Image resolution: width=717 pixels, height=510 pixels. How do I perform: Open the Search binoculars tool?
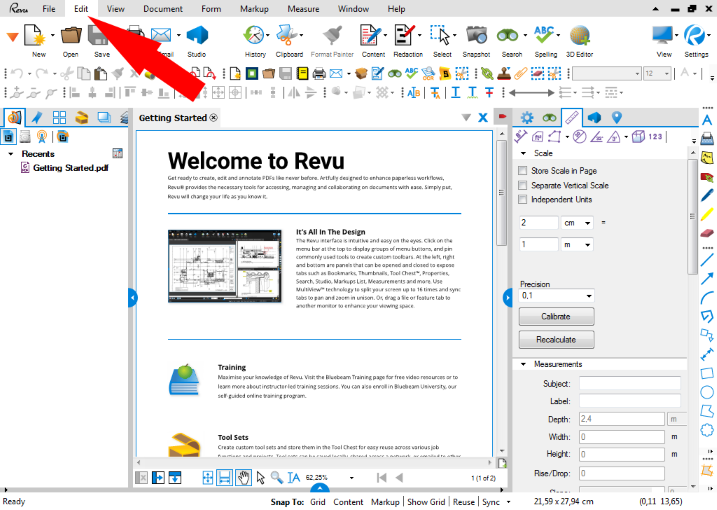tap(511, 37)
